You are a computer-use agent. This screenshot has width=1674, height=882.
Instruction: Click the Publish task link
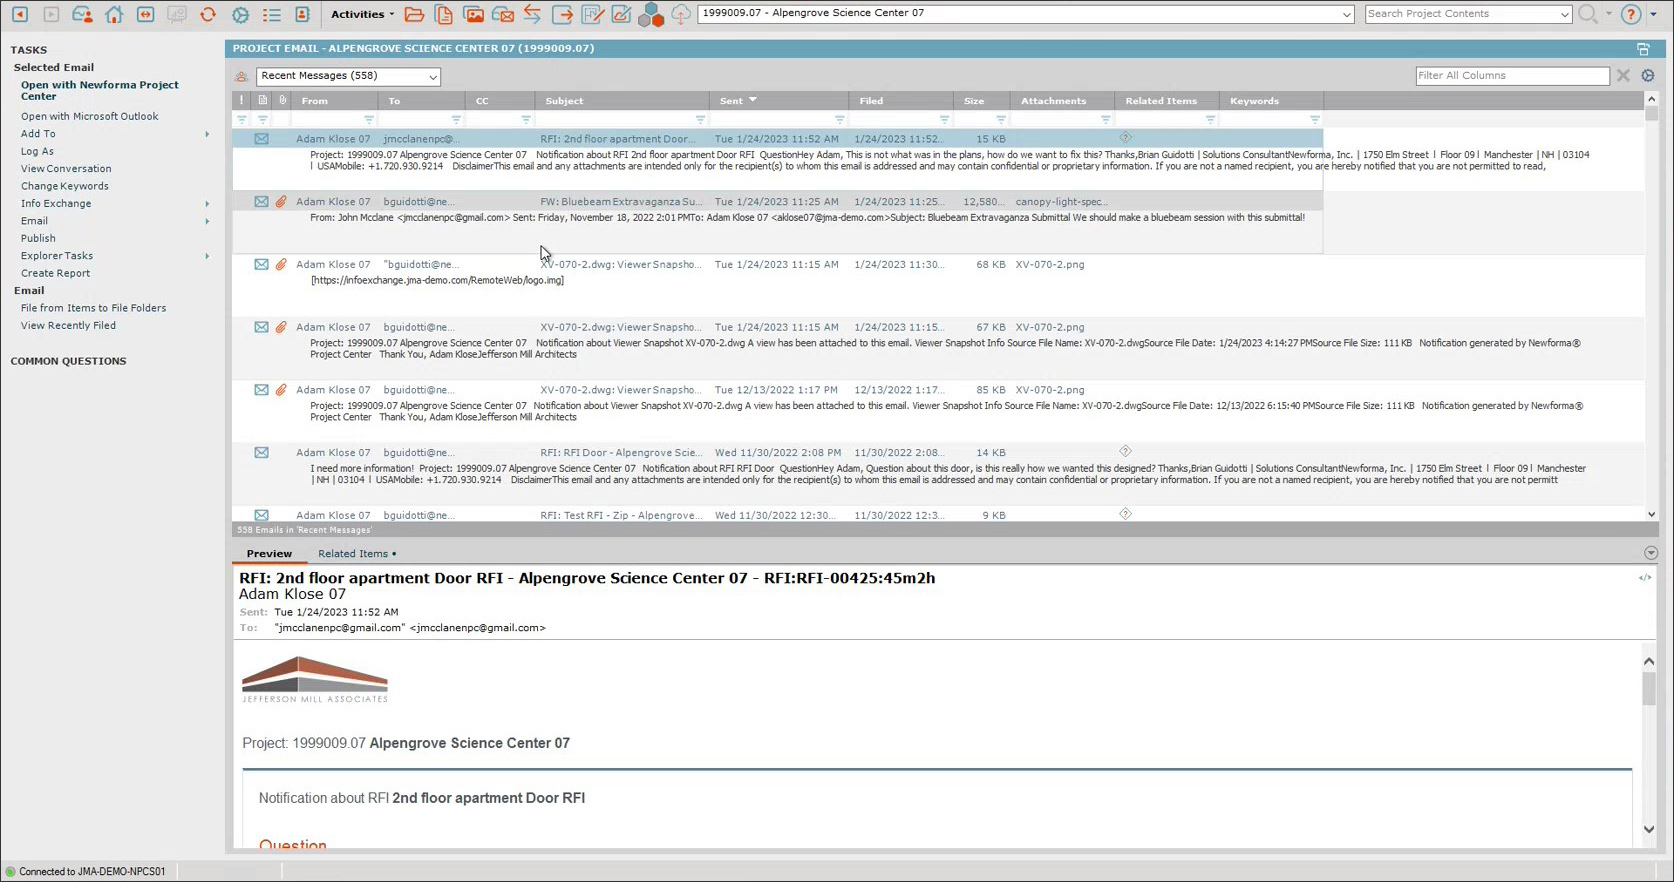(38, 238)
